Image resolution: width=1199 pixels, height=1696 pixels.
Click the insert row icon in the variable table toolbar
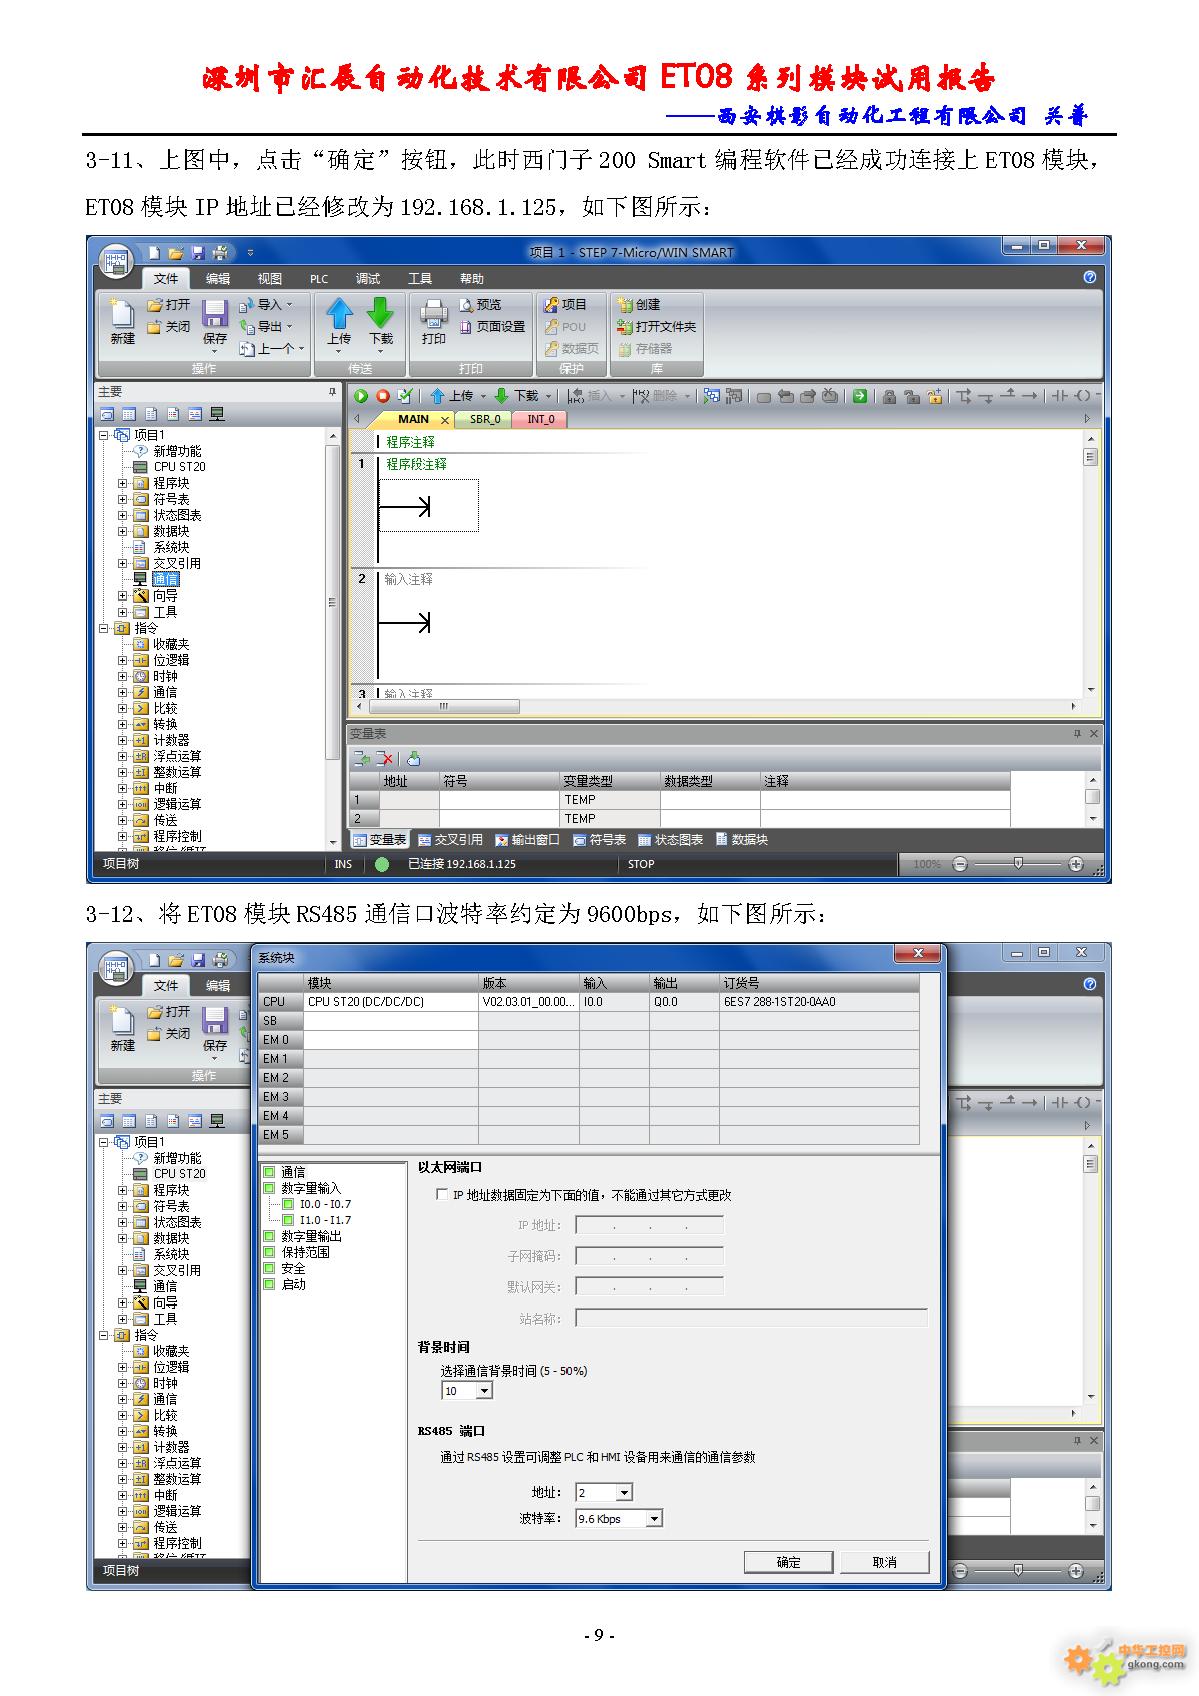click(362, 759)
